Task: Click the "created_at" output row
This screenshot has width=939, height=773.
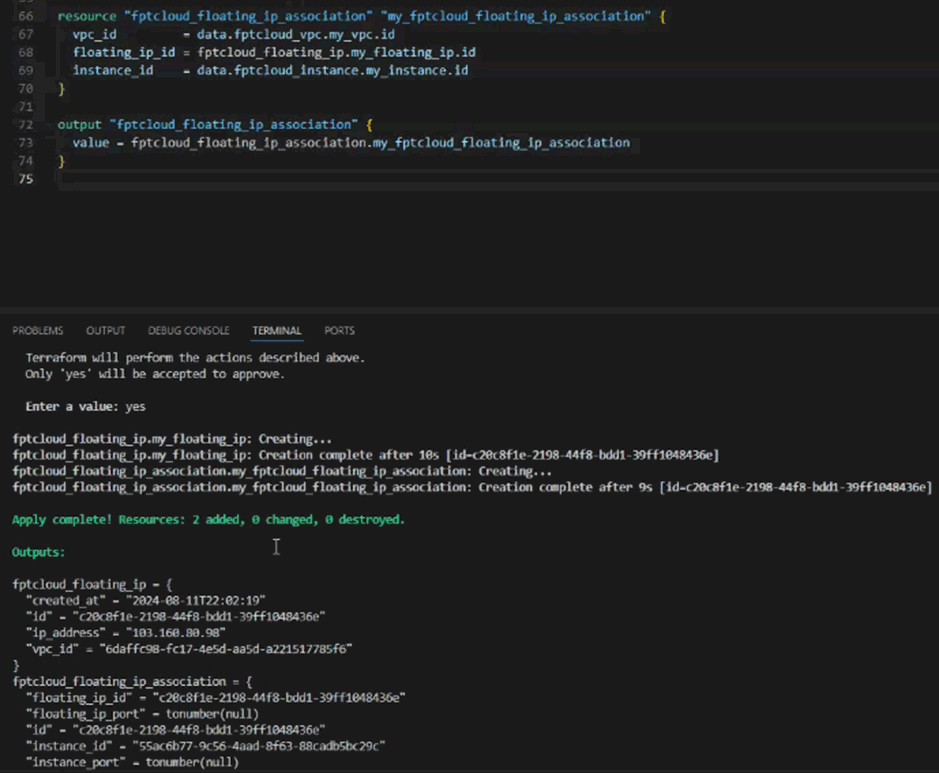Action: tap(146, 601)
